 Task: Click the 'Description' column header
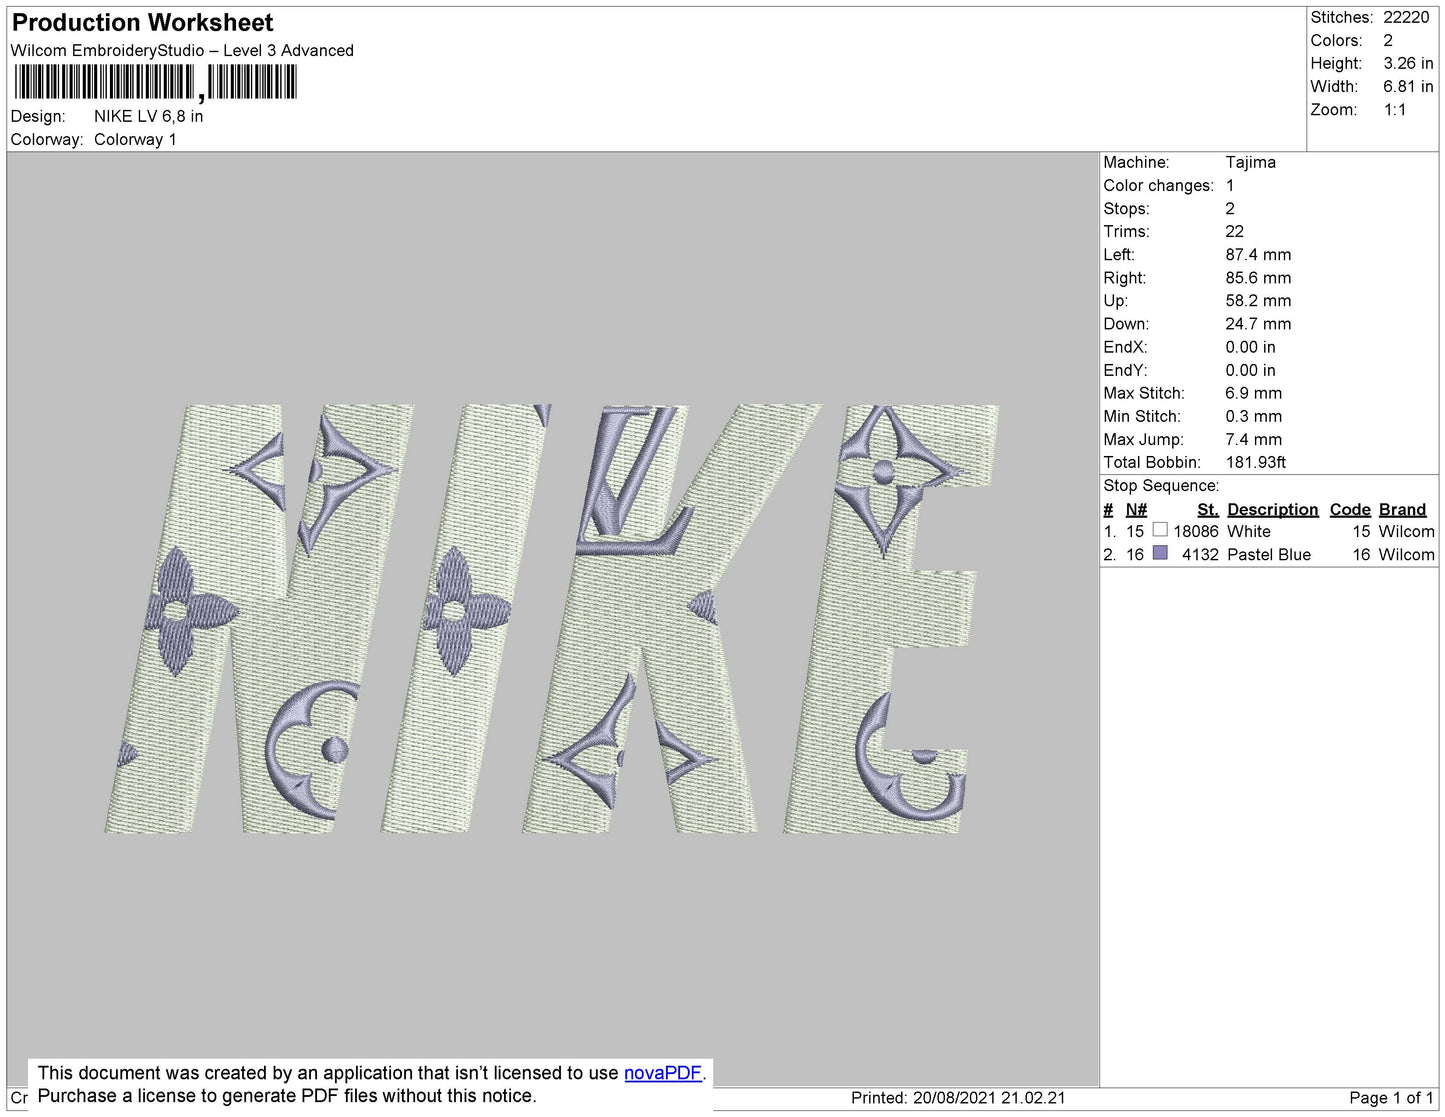(x=1273, y=509)
